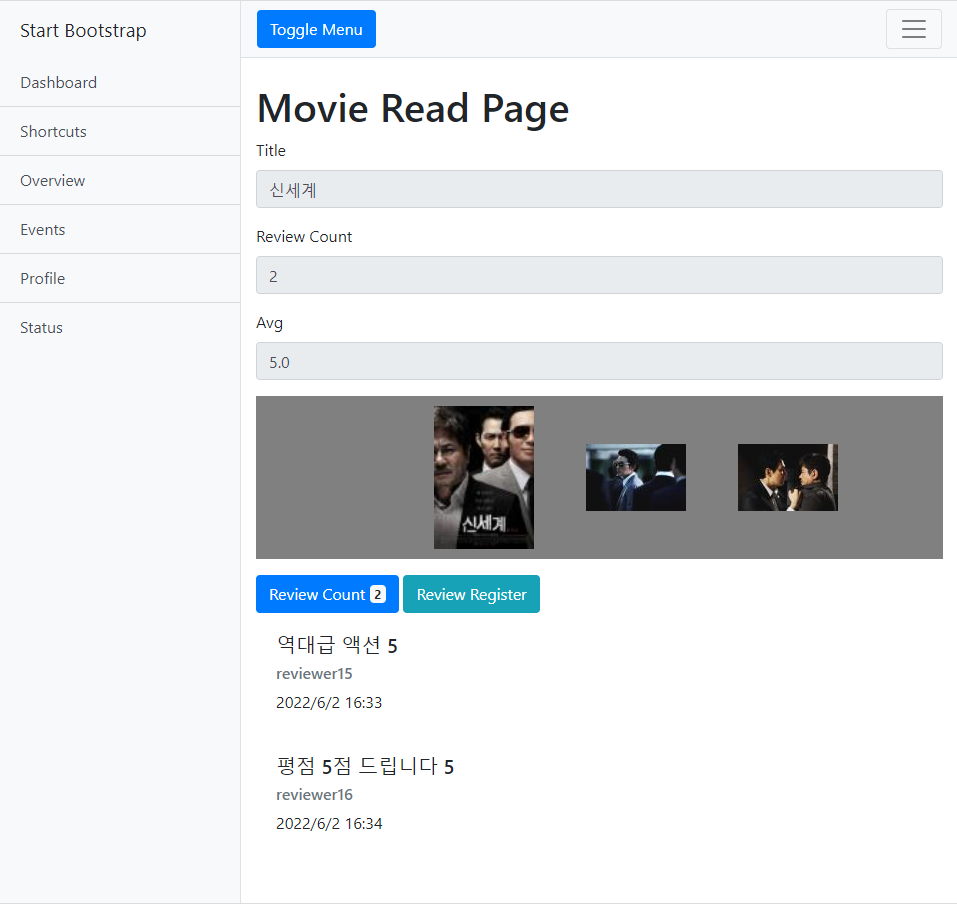Click the Avg field showing 5.0
957x904 pixels.
tap(599, 361)
